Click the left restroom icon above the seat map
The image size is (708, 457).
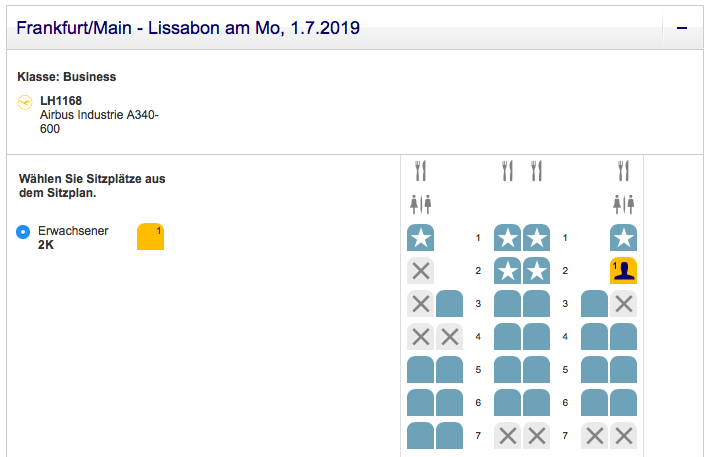tap(420, 204)
